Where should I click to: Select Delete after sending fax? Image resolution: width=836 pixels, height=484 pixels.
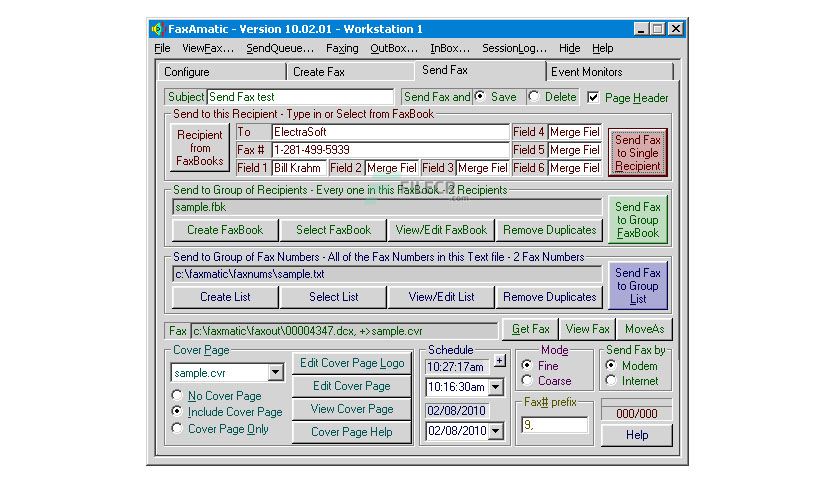pos(534,96)
